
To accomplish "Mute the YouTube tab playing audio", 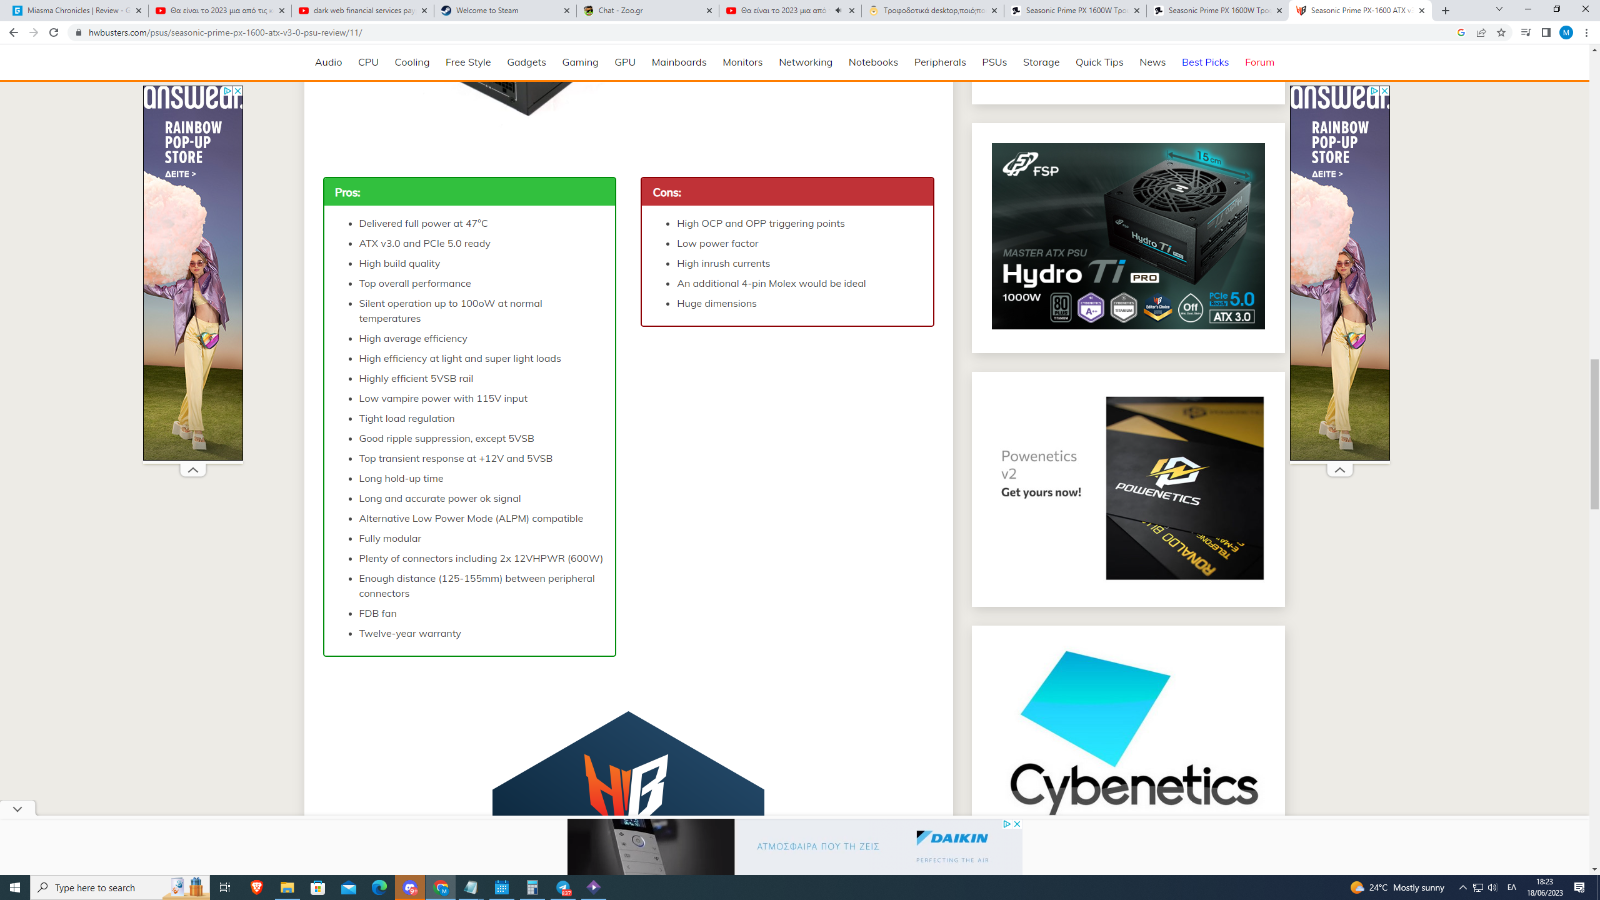I will click(x=838, y=10).
